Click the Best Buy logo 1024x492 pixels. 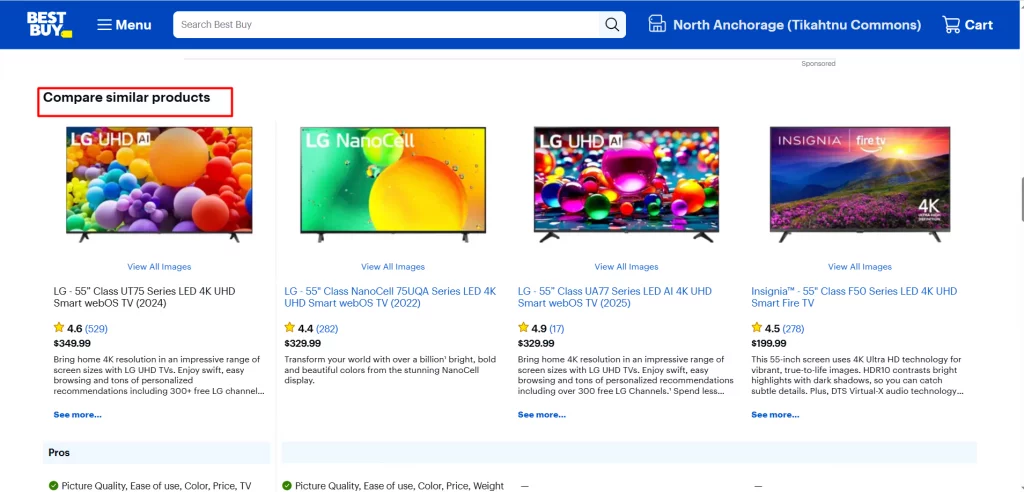(49, 24)
